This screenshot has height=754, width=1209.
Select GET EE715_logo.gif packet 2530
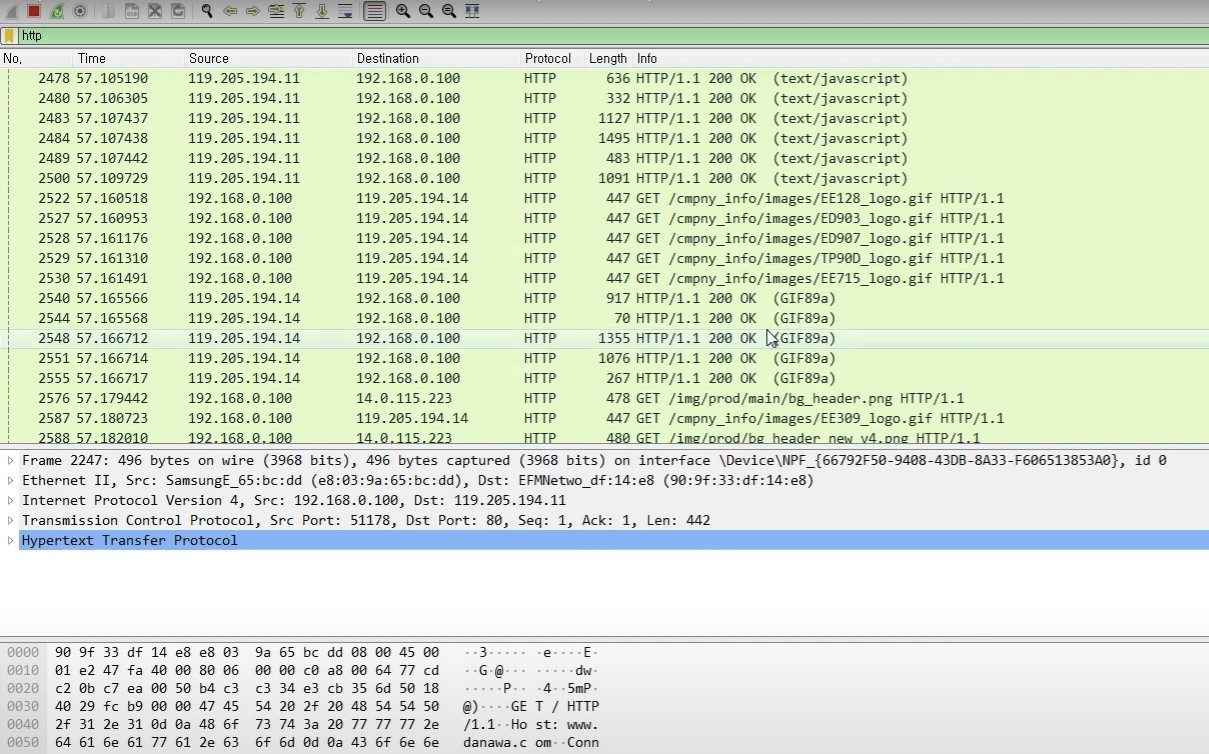(604, 278)
